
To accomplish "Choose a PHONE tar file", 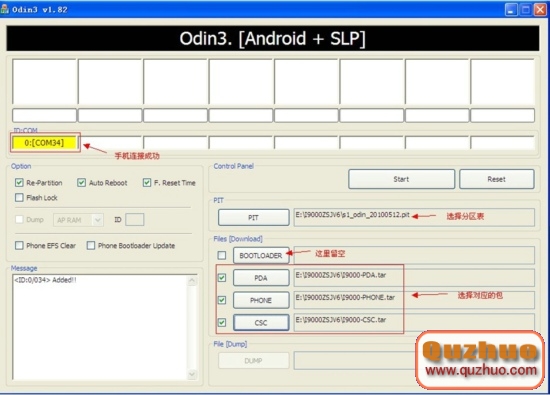I will coord(261,300).
